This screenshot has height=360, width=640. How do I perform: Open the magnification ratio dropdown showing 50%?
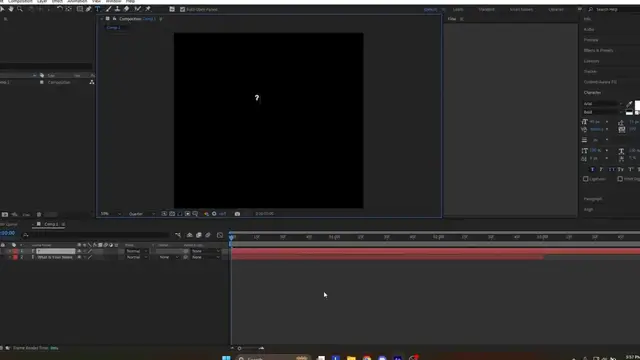click(111, 213)
